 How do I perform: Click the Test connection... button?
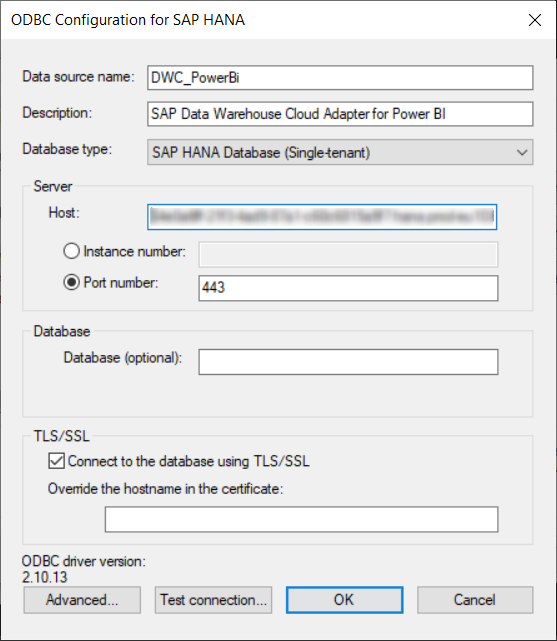point(213,600)
